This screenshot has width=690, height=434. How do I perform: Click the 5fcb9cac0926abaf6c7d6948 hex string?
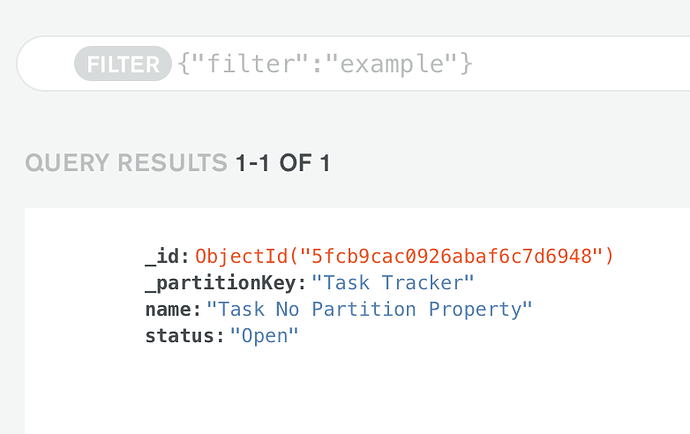438,256
